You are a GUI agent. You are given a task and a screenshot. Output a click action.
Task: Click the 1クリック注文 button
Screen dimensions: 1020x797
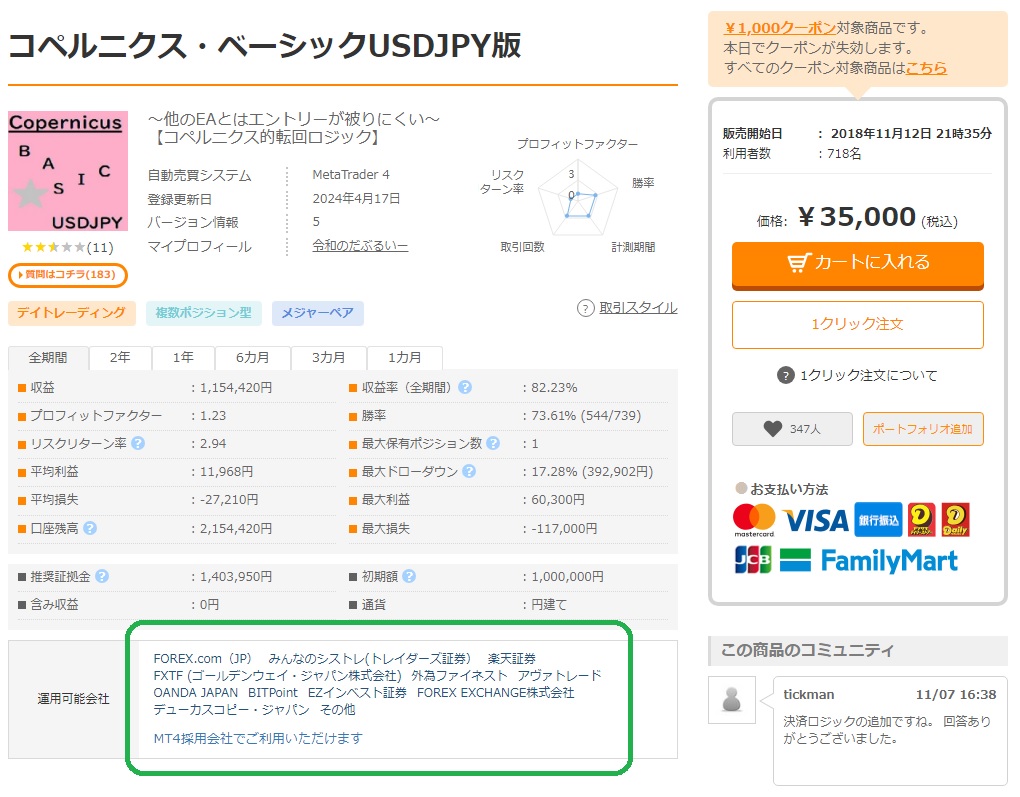click(857, 325)
